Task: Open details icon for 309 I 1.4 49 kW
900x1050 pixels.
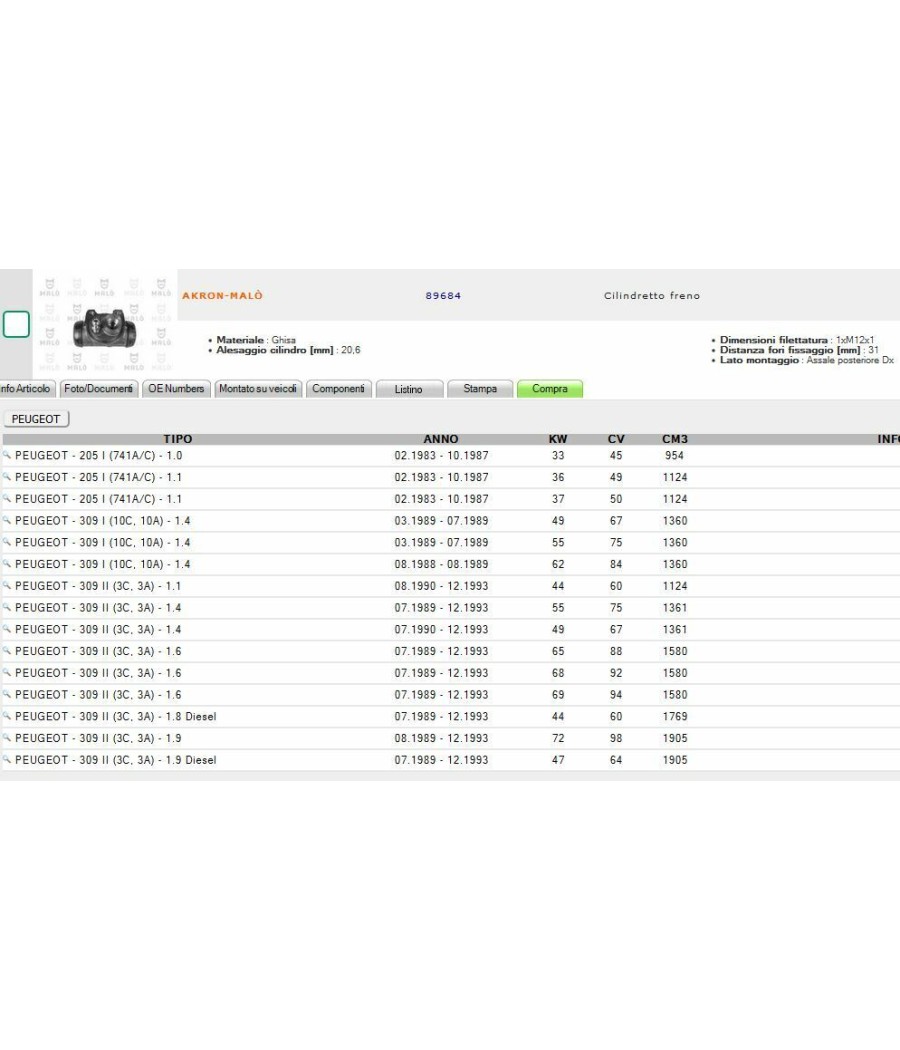Action: pos(7,520)
